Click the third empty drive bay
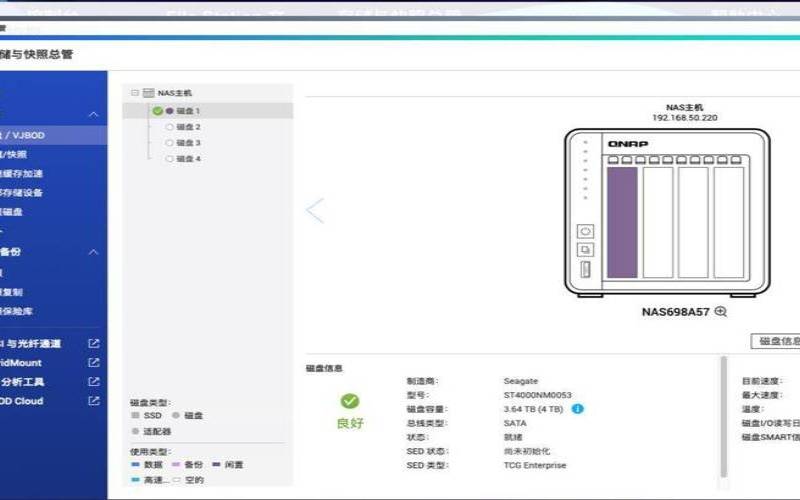 pyautogui.click(x=693, y=222)
